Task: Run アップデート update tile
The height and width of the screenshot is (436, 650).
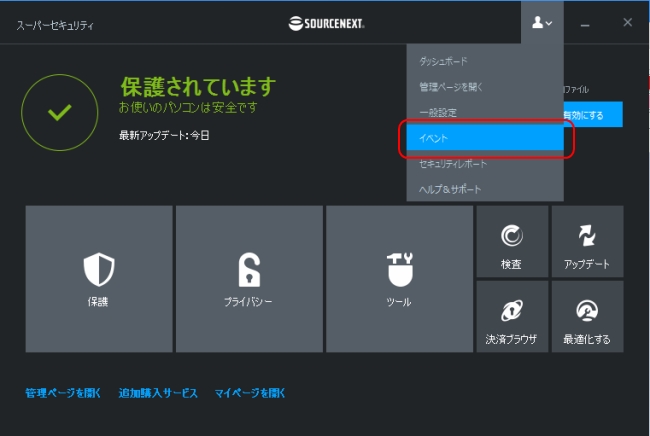Action: point(587,242)
